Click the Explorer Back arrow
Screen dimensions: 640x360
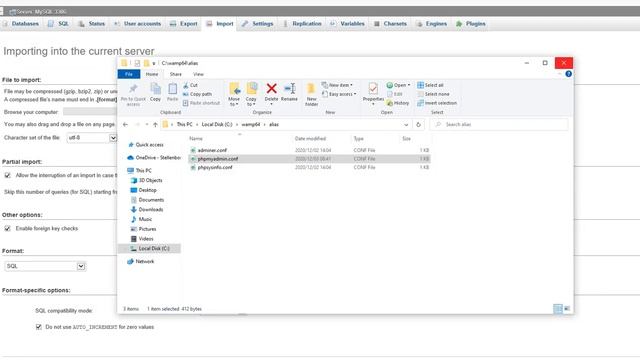(x=126, y=124)
